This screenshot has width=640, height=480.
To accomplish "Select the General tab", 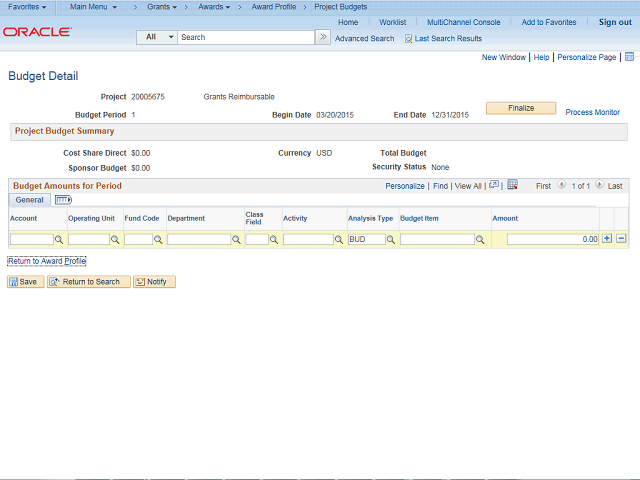I will pyautogui.click(x=29, y=200).
